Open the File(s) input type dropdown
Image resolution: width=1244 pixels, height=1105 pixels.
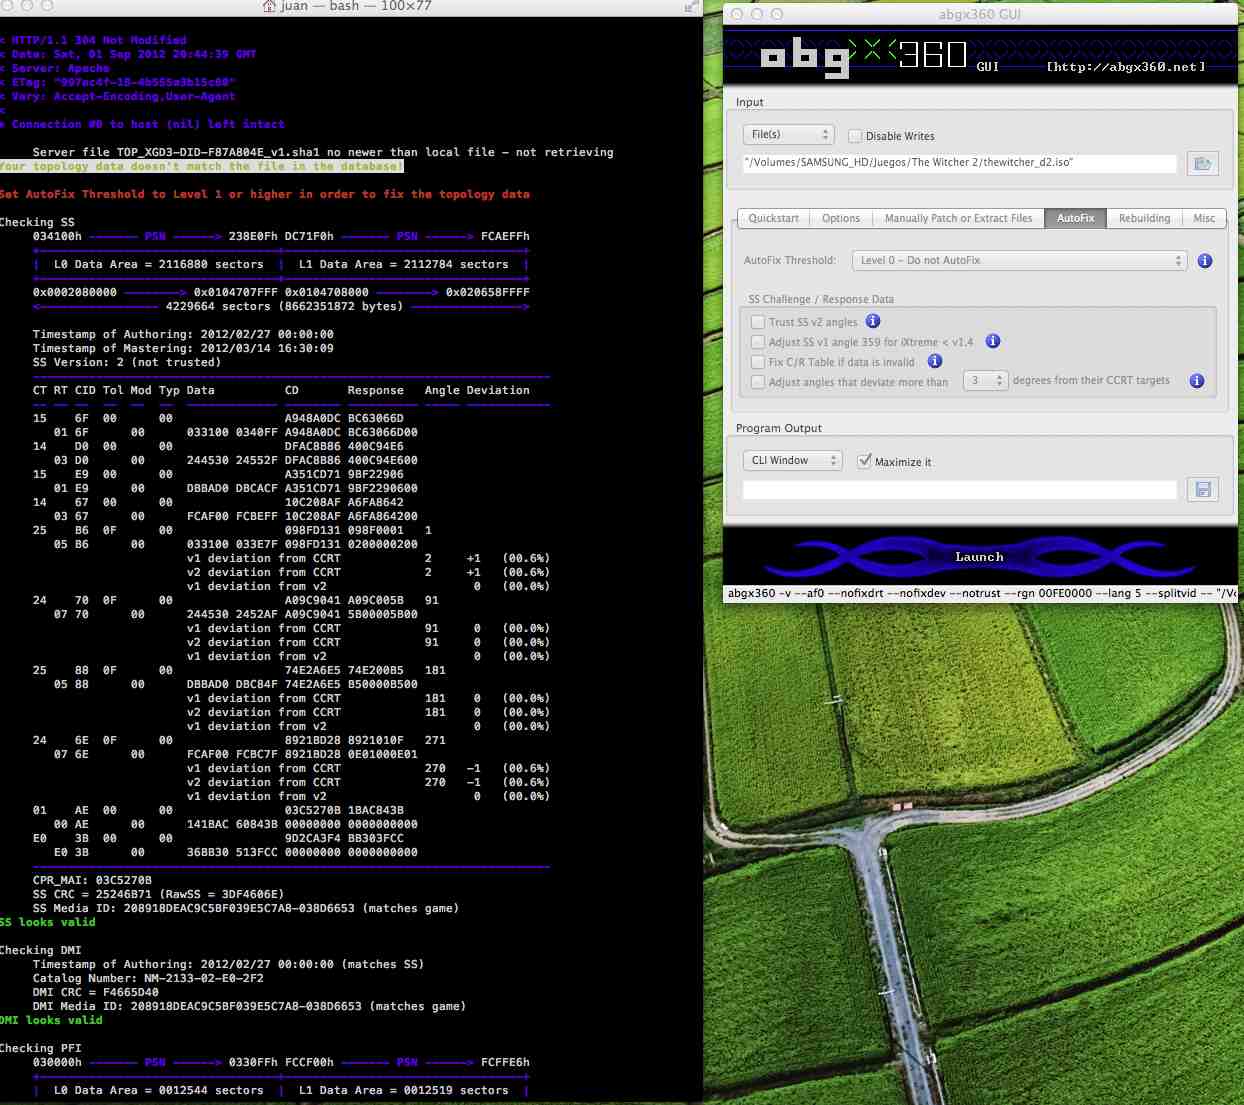point(788,134)
